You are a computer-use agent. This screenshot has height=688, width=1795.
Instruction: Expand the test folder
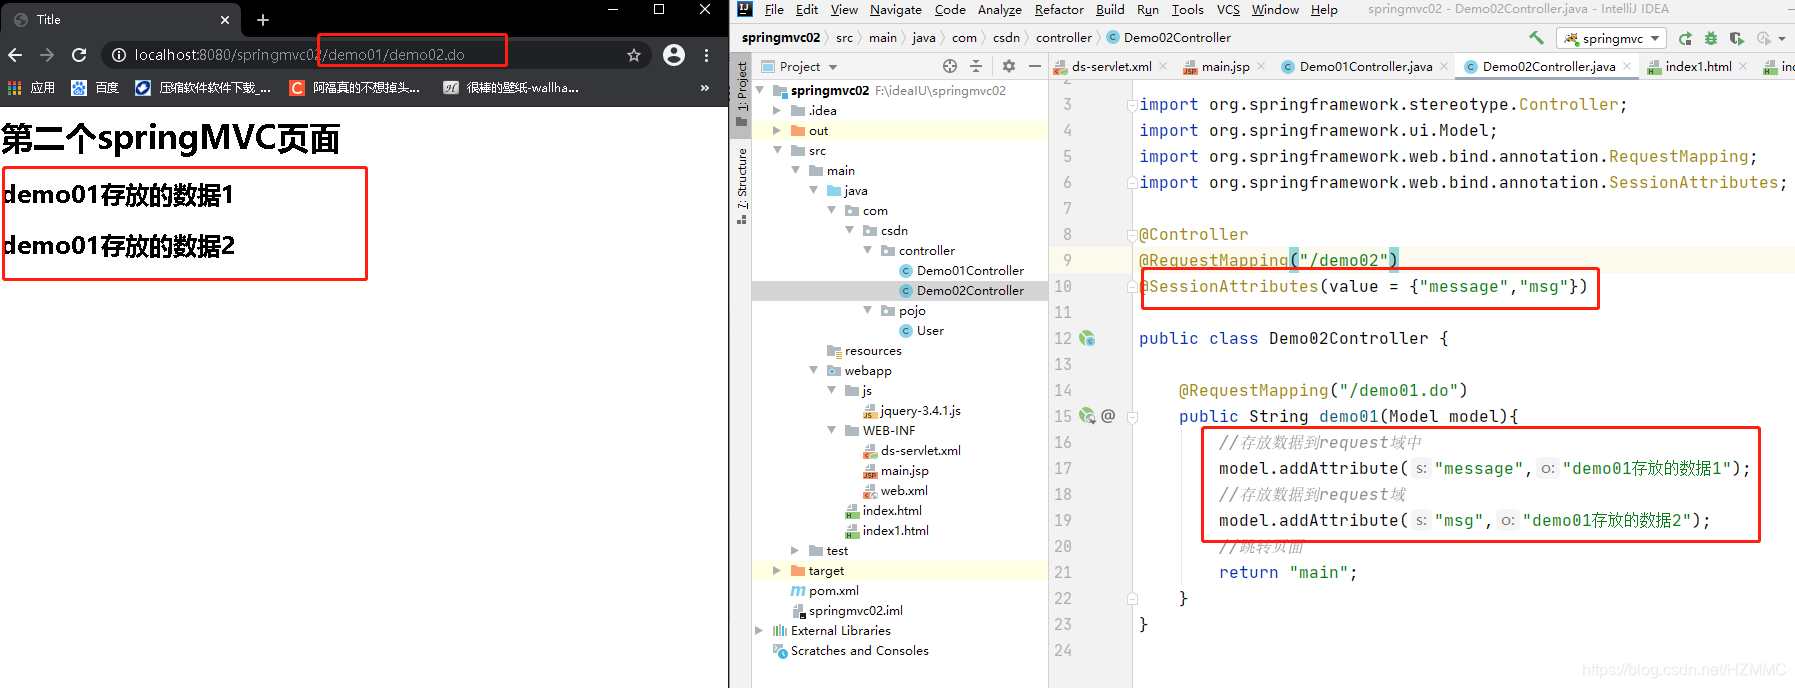coord(795,550)
